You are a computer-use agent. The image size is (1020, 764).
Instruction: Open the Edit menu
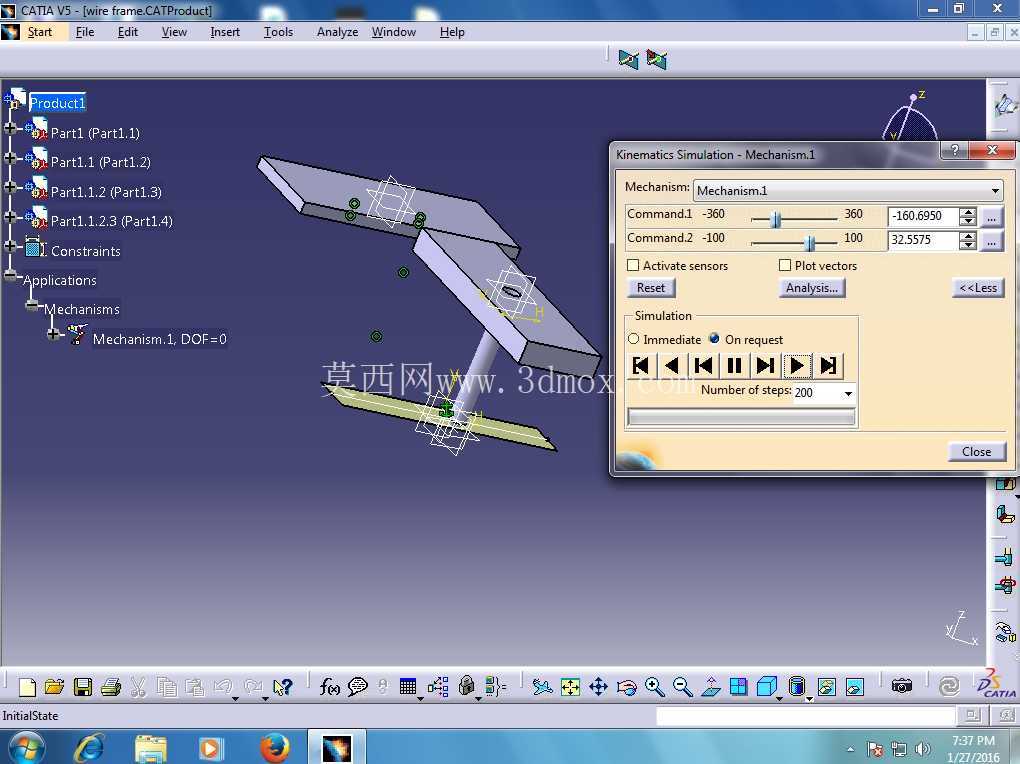(128, 32)
